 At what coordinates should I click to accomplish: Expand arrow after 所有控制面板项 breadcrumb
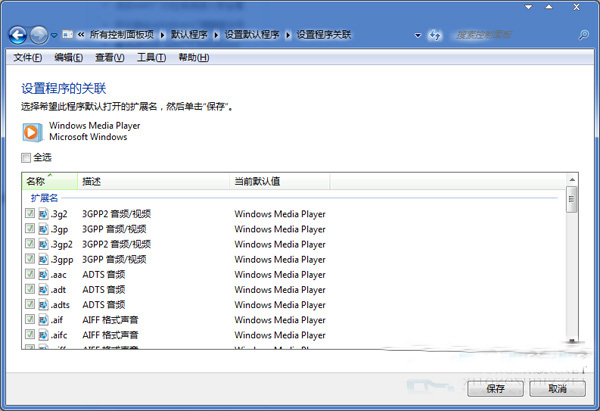tap(162, 35)
